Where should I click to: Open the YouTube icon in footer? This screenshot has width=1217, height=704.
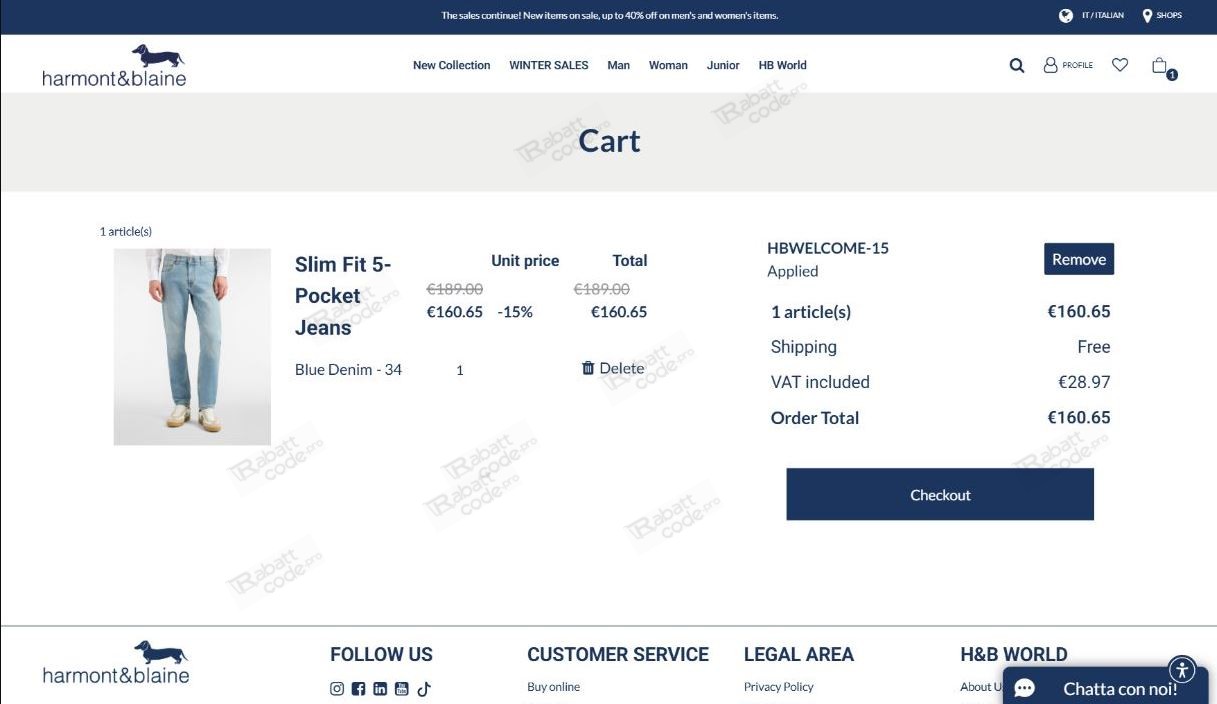pos(402,689)
